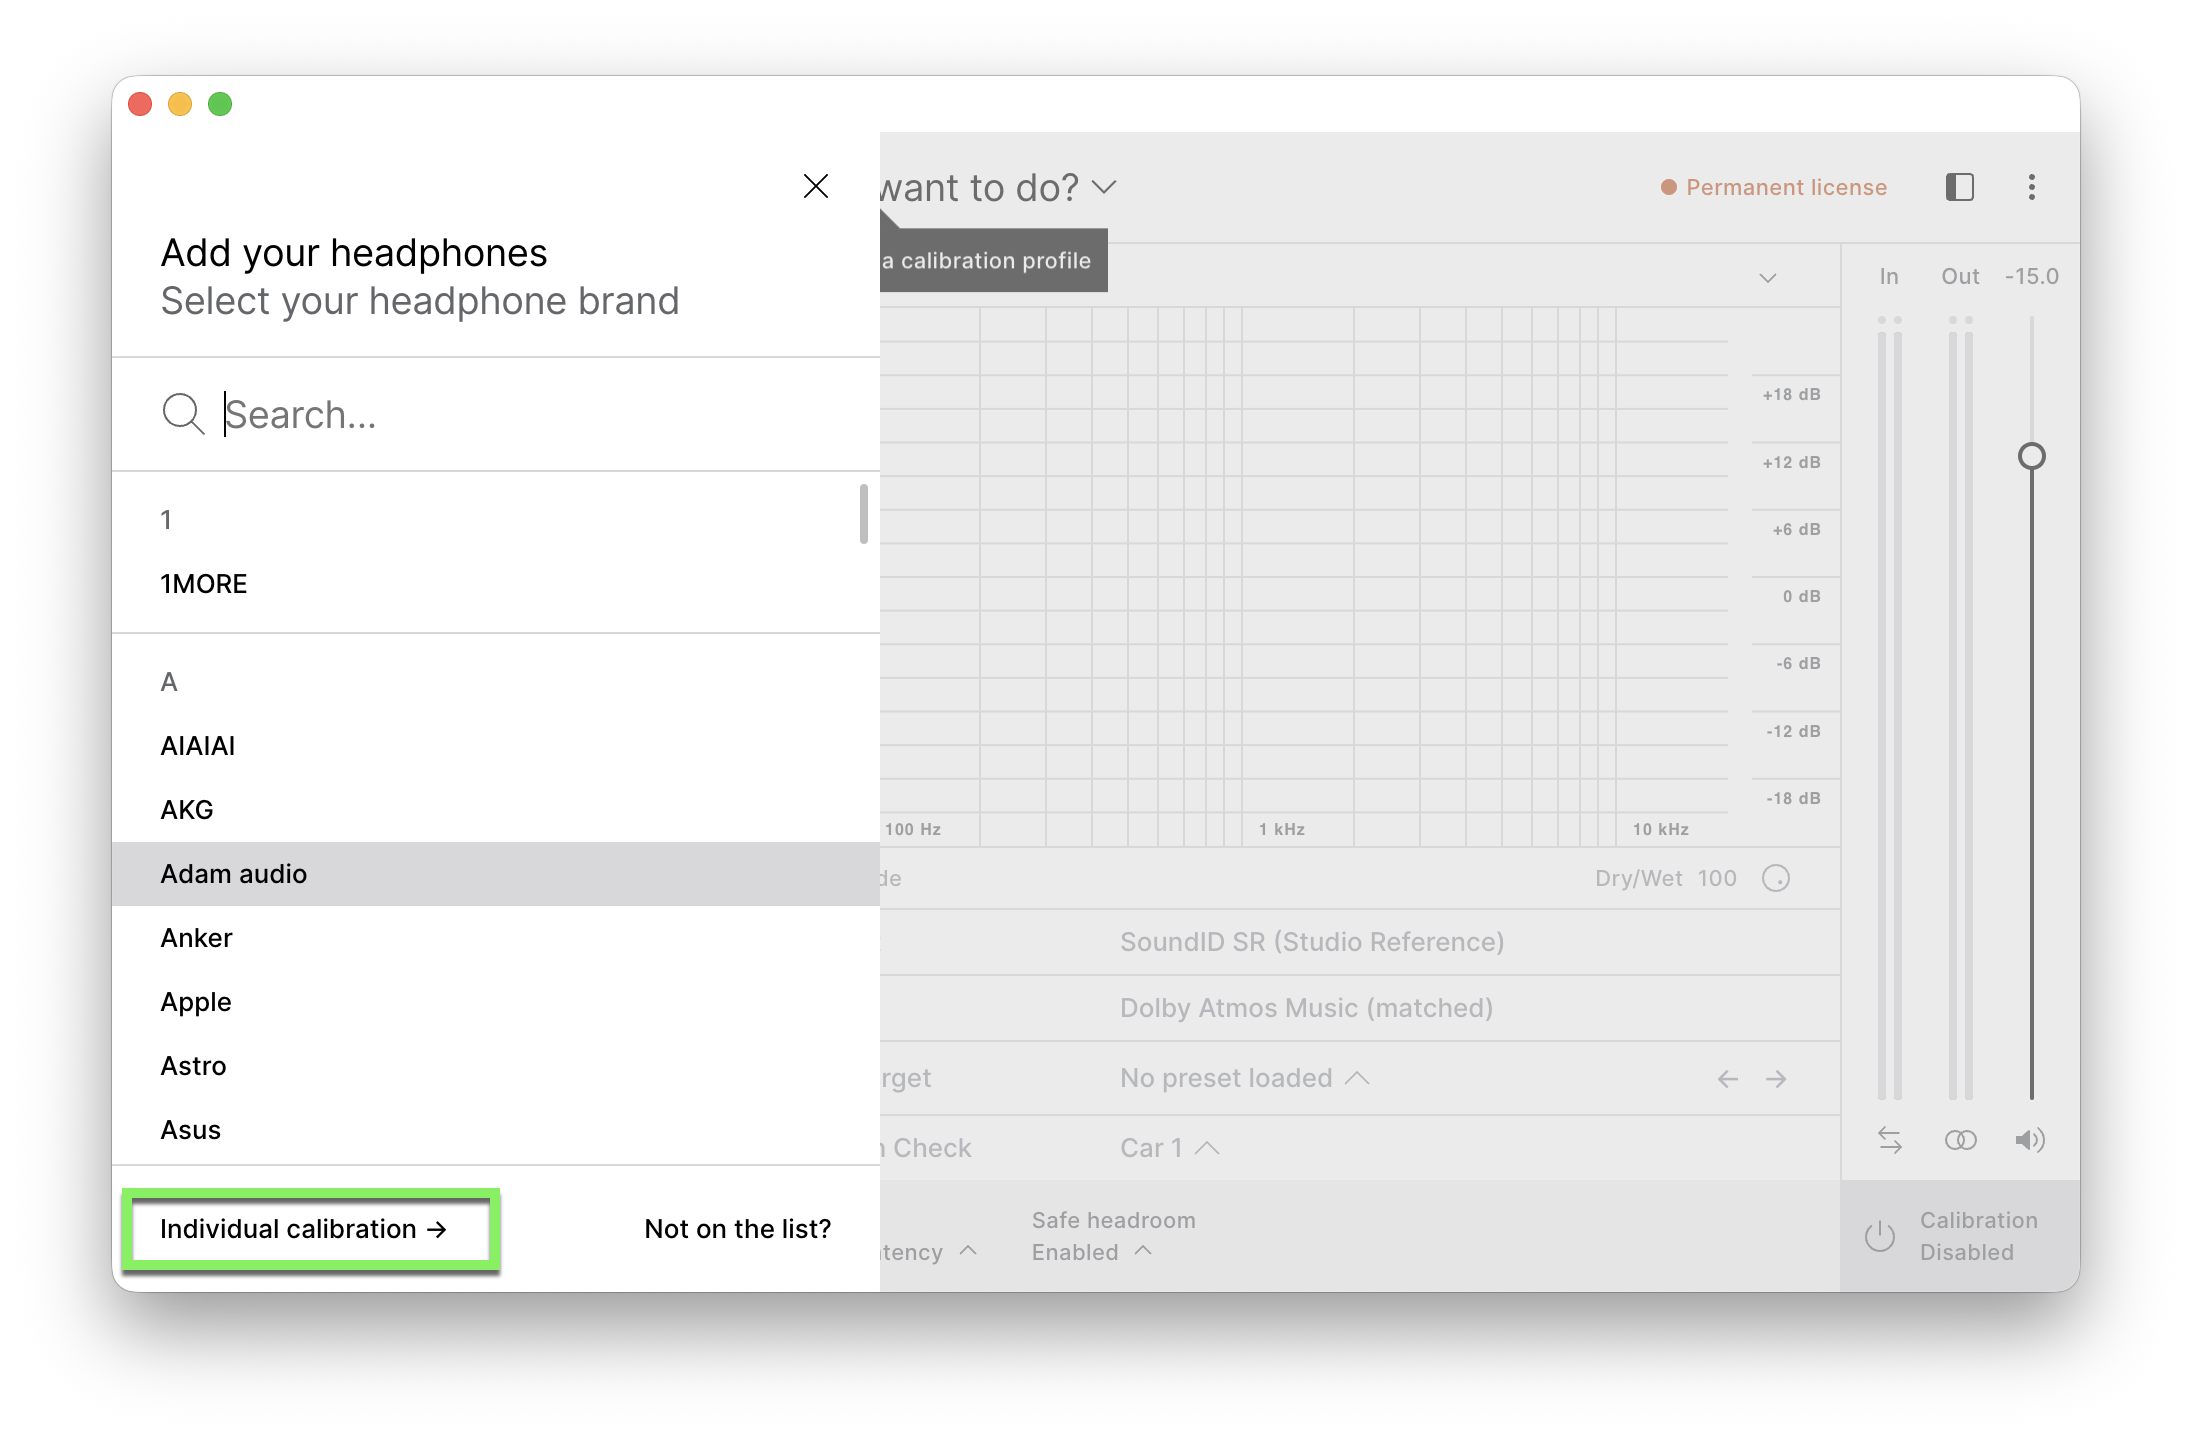Select the Apple brand
Screen dimensions: 2192x1440
click(x=496, y=1002)
